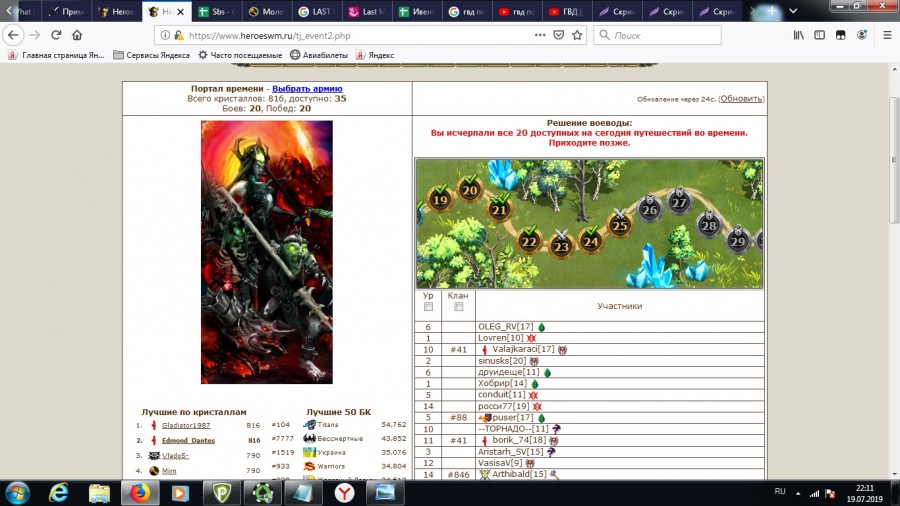Click the address bar URL field
Image resolution: width=900 pixels, height=506 pixels.
(x=356, y=35)
